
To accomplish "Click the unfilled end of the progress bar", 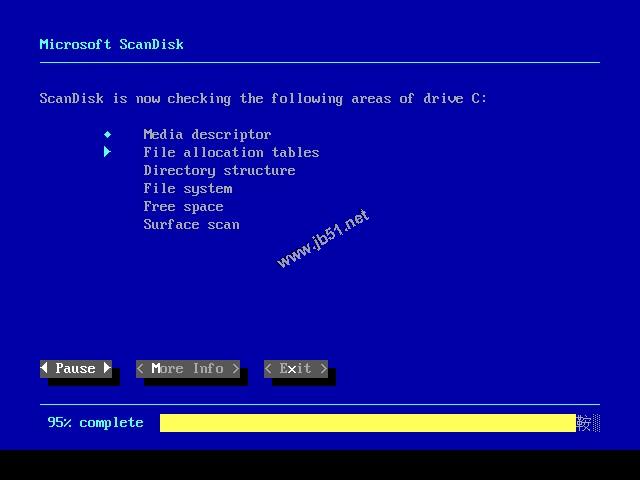I will tap(588, 423).
